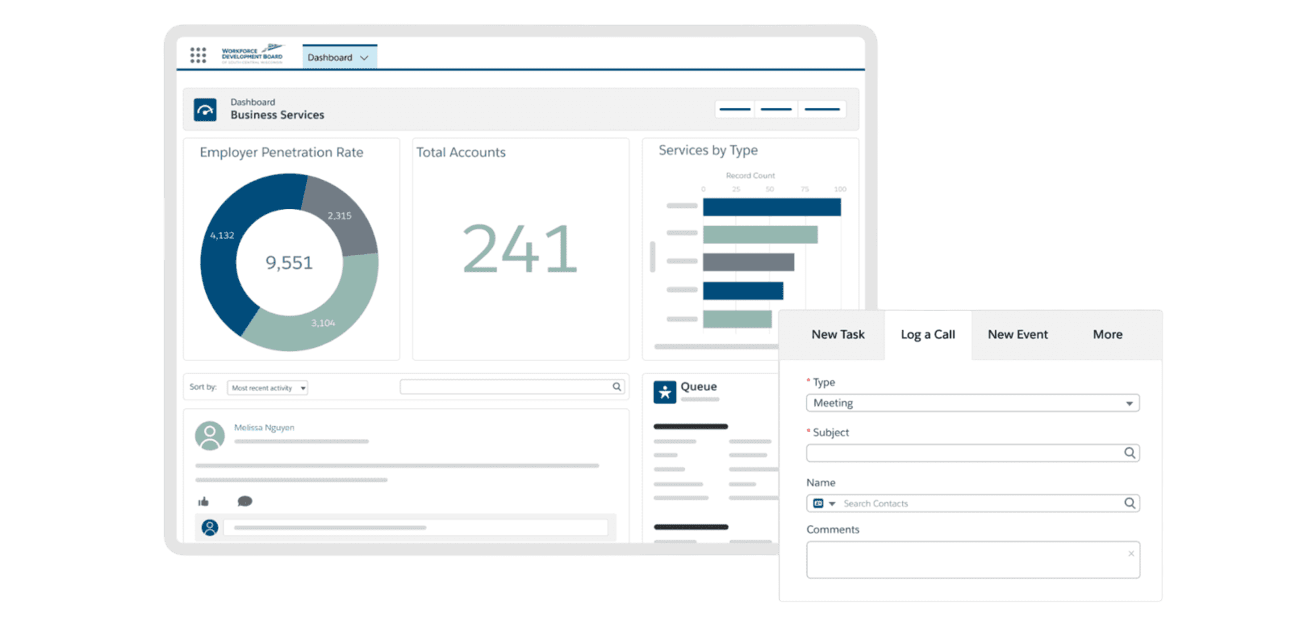Click the feed search input box
Image resolution: width=1291 pixels, height=640 pixels.
click(505, 387)
